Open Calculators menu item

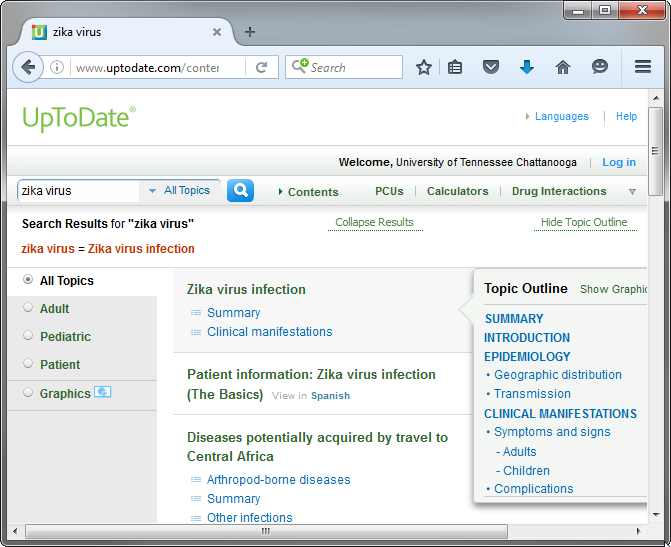(457, 191)
